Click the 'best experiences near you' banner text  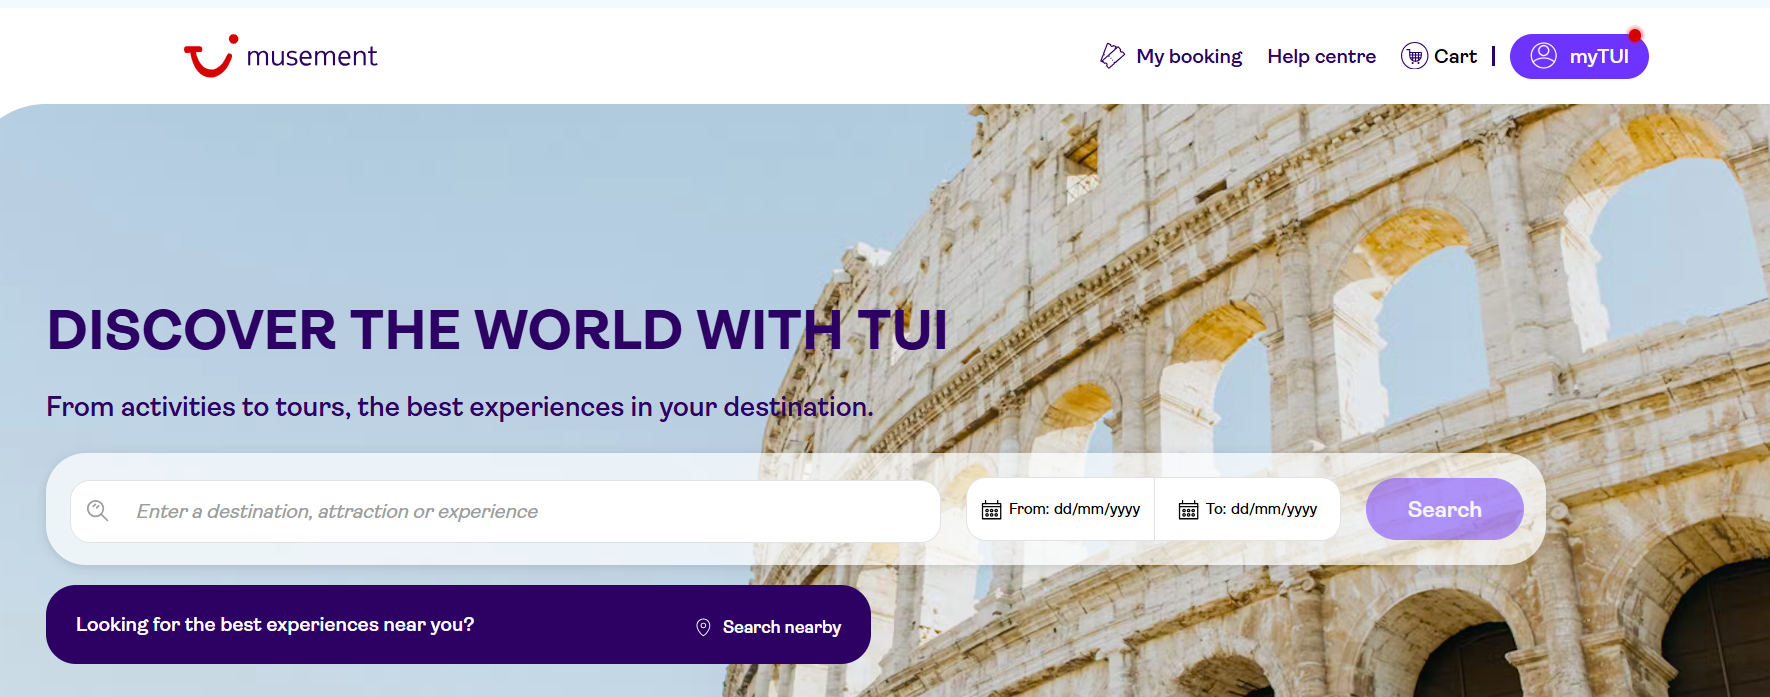[275, 624]
